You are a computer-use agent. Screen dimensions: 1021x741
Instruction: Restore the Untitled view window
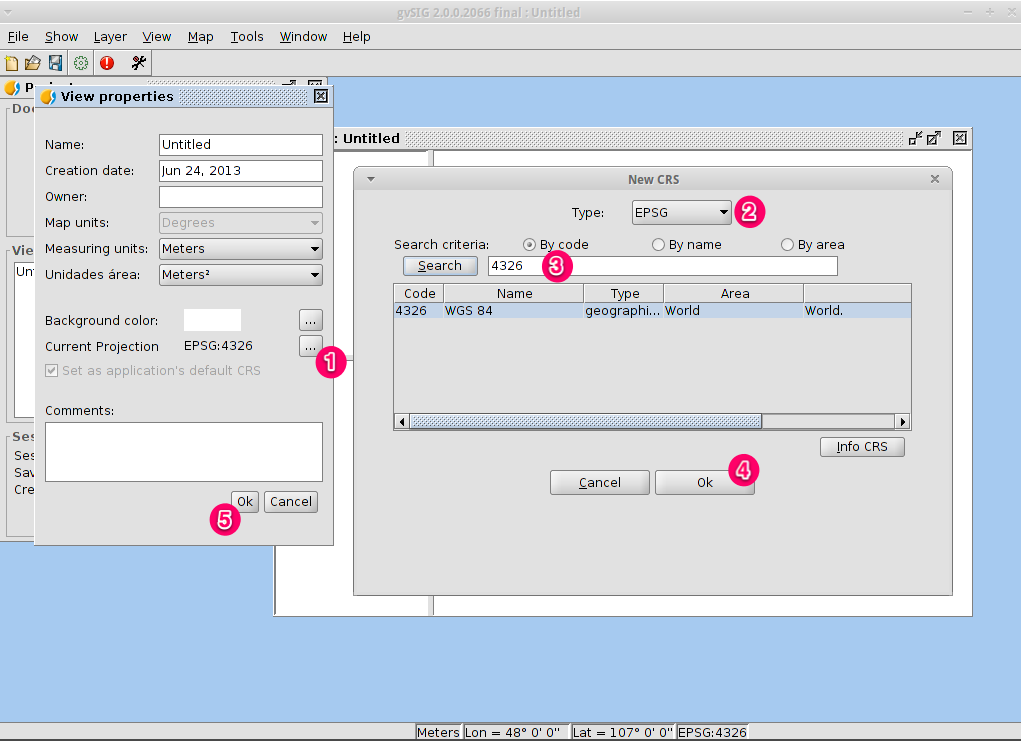click(915, 138)
